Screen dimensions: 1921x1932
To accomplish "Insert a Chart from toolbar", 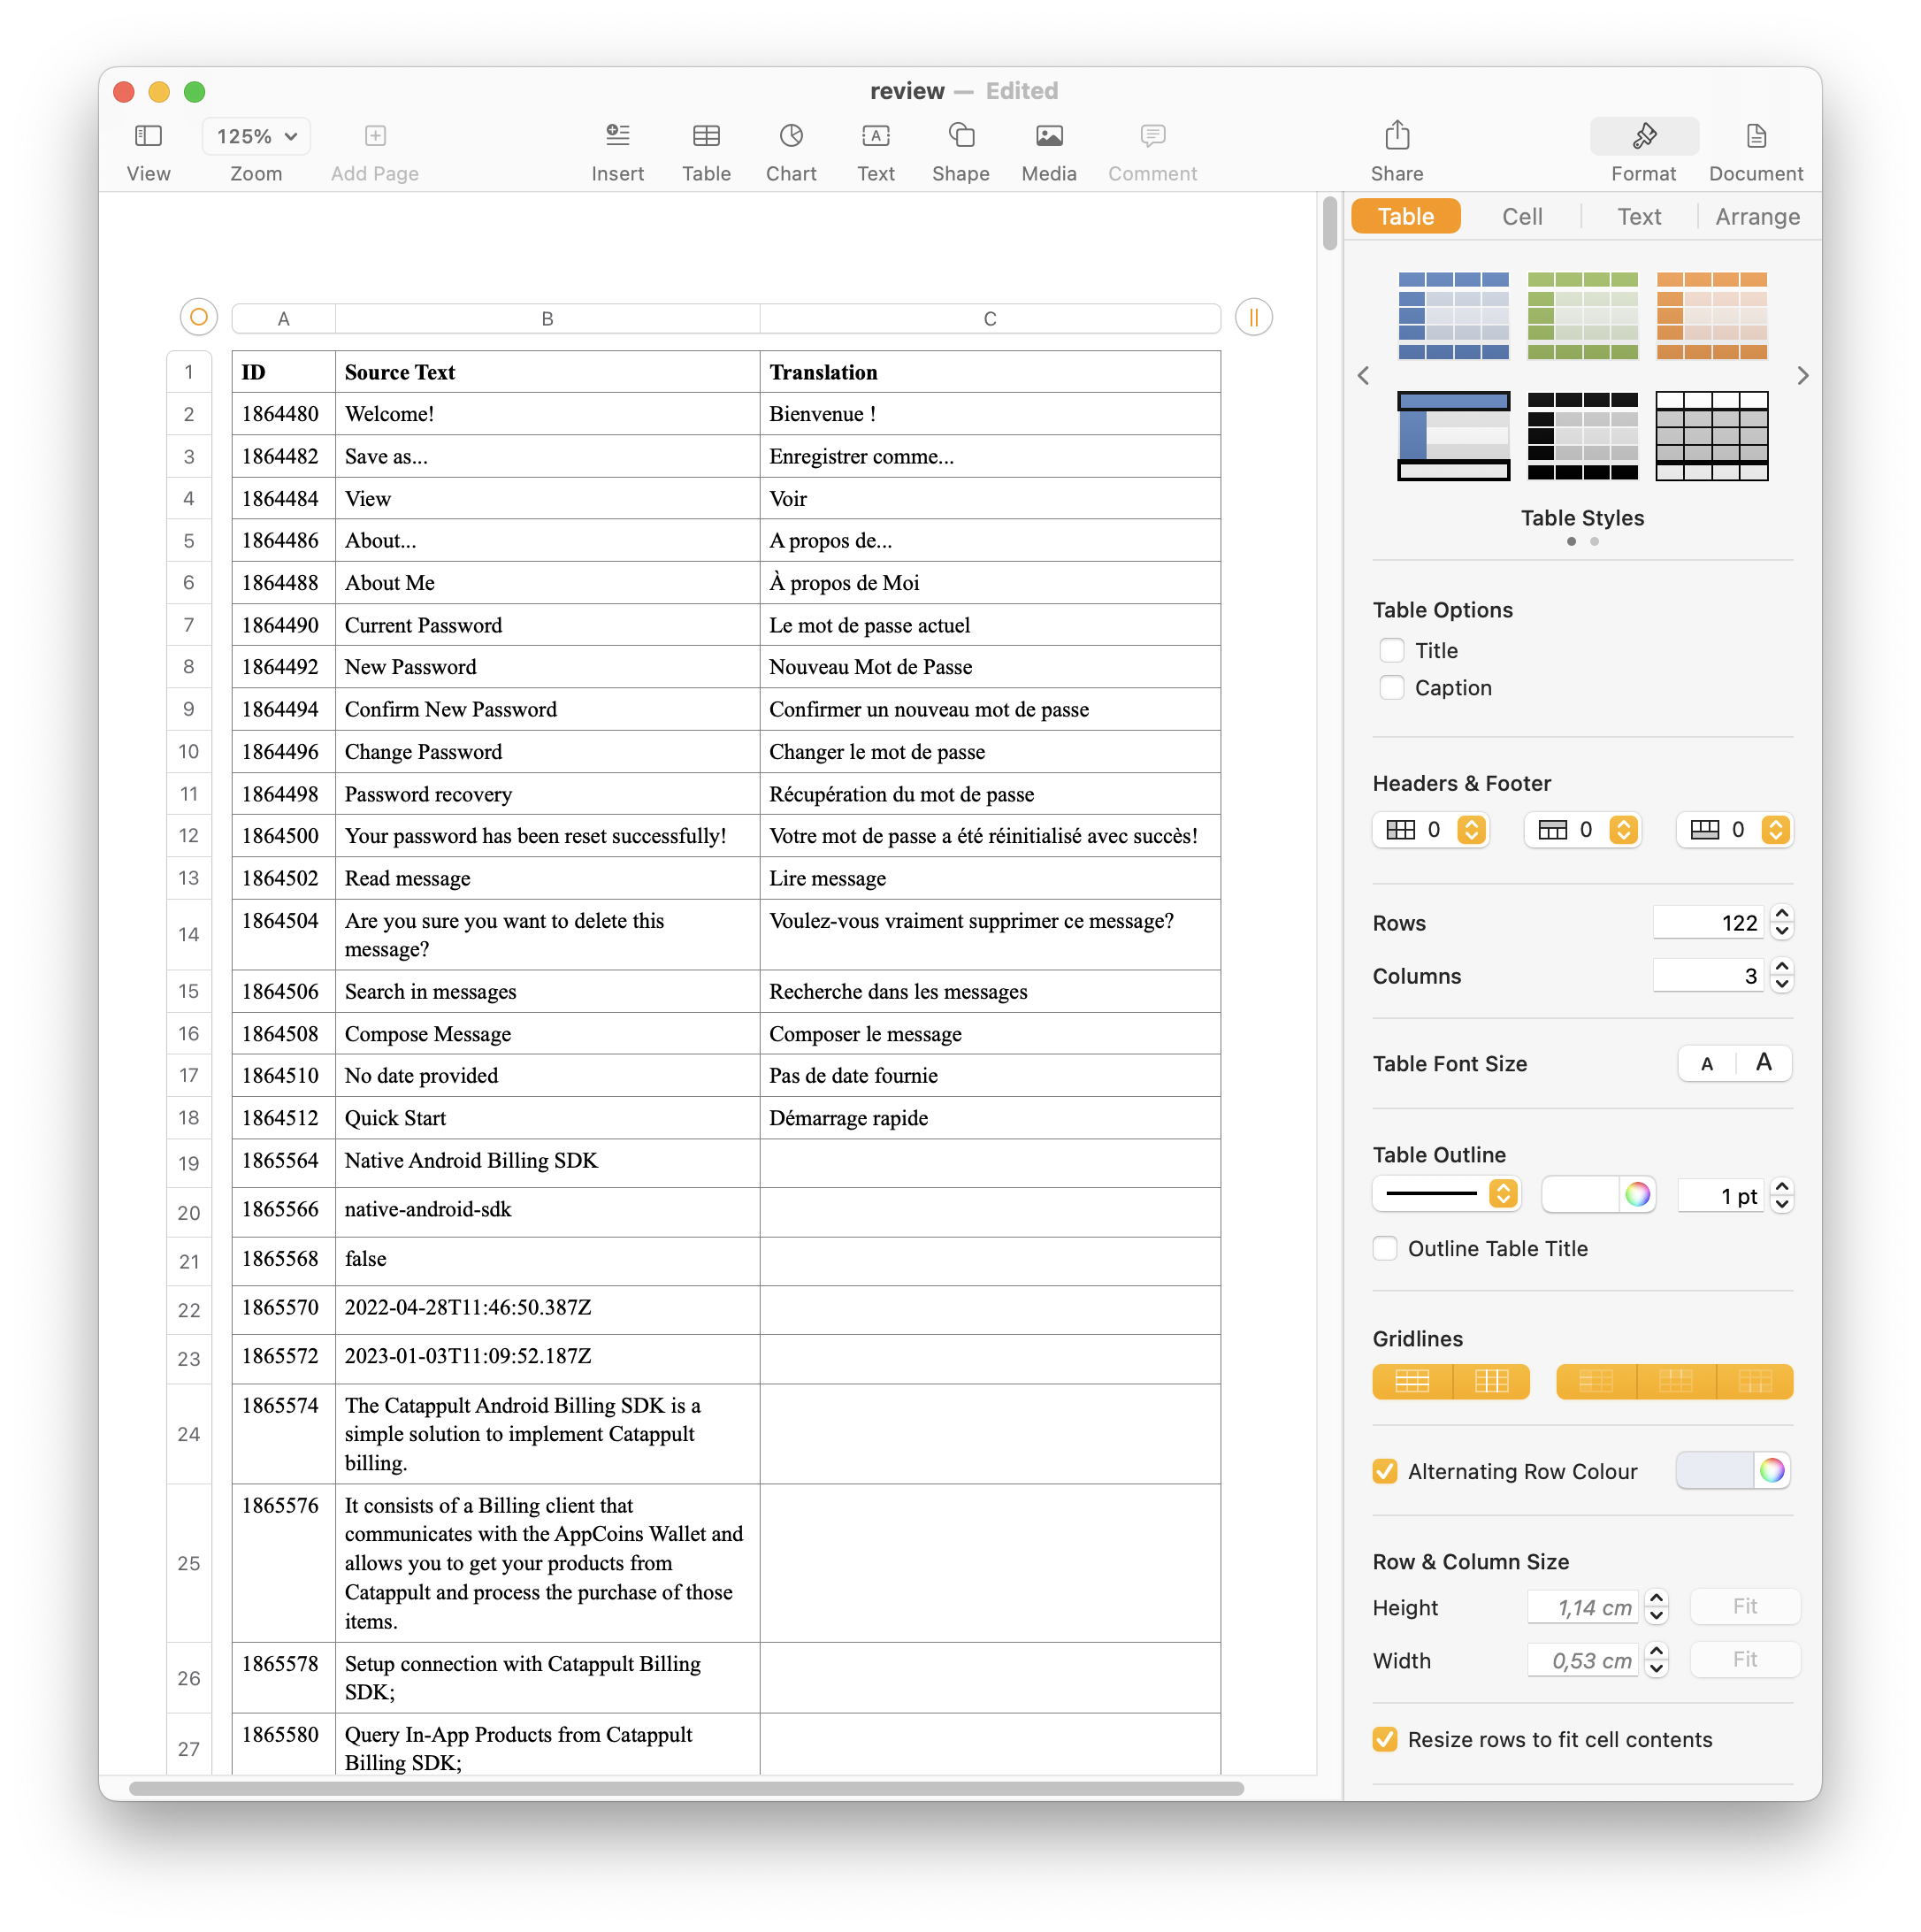I will [791, 136].
